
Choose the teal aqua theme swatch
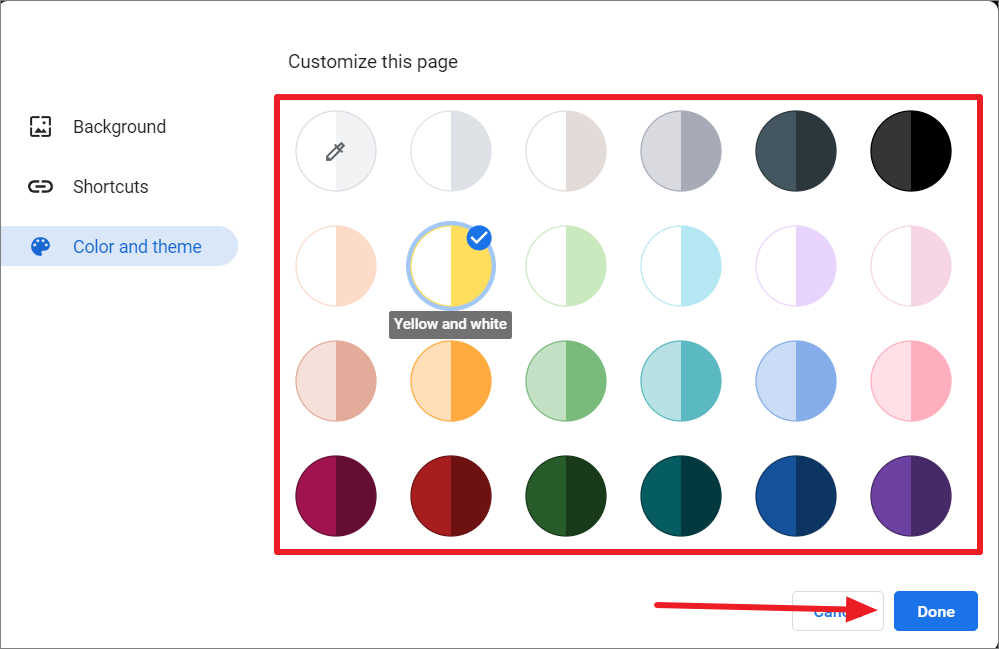pyautogui.click(x=681, y=381)
